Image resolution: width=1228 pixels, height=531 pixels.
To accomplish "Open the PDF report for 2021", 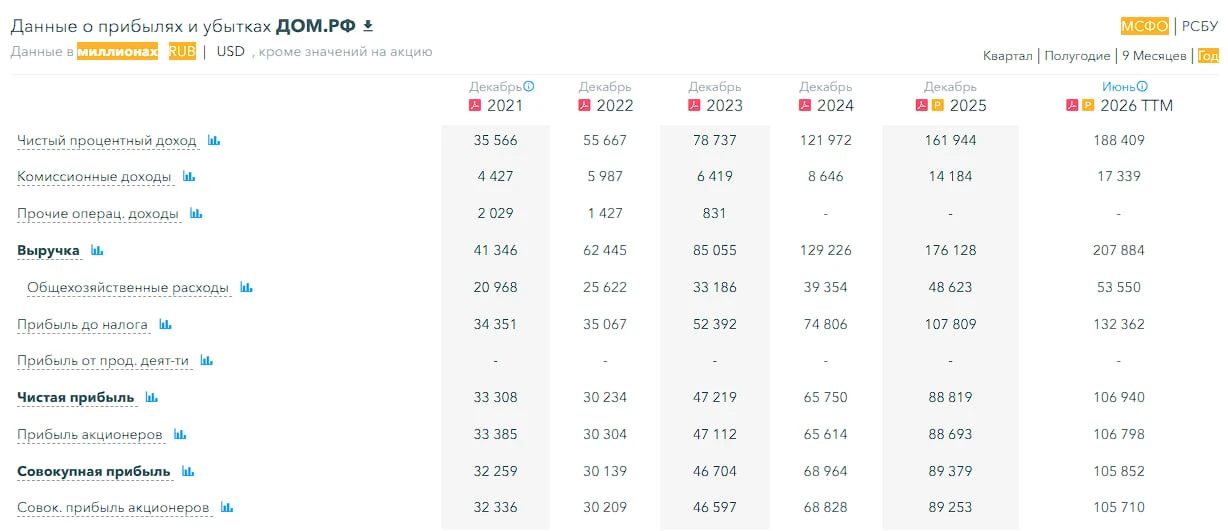I will (x=475, y=105).
